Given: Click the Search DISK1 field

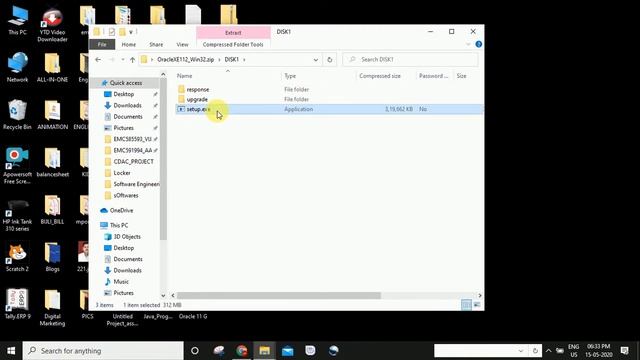Looking at the screenshot, I should pos(410,60).
